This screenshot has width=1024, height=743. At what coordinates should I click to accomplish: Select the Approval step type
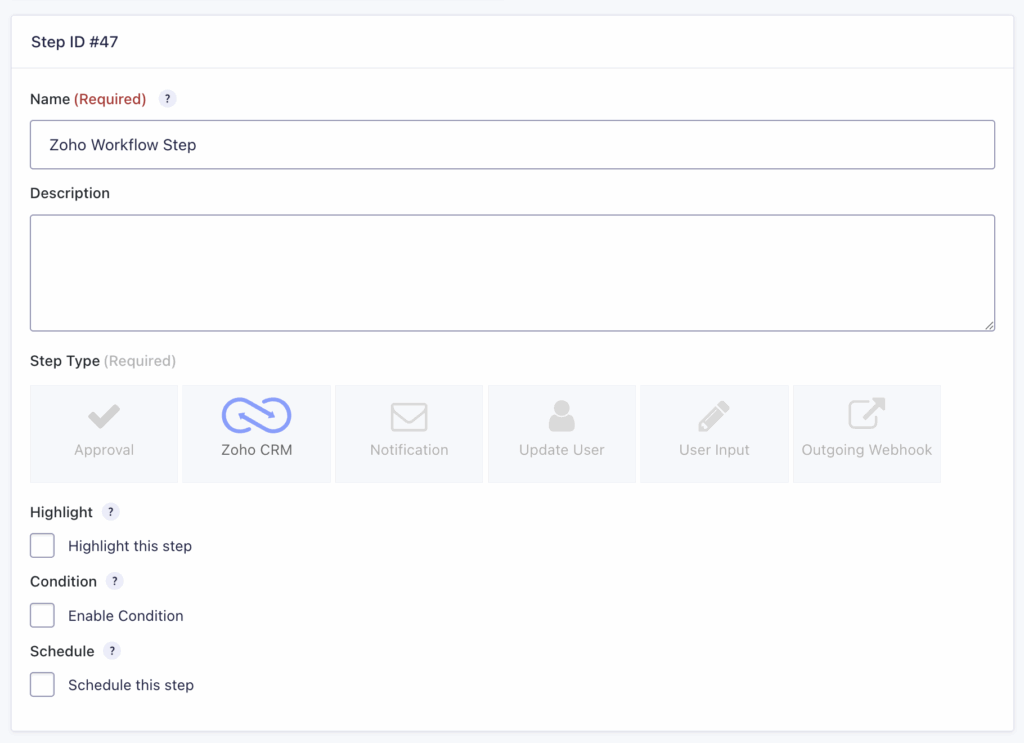point(103,433)
